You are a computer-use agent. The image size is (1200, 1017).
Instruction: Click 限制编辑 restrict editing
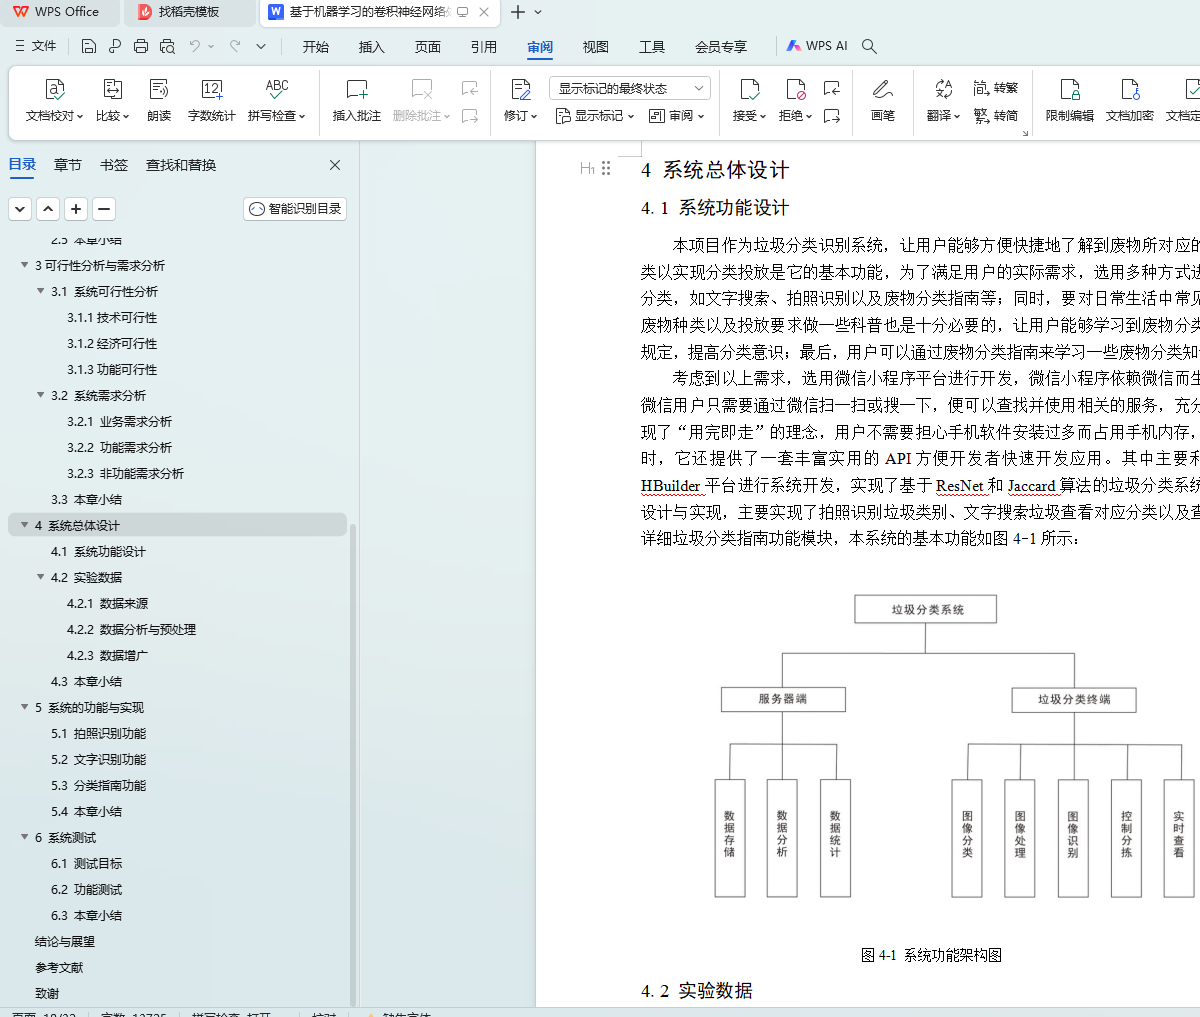pyautogui.click(x=1070, y=101)
